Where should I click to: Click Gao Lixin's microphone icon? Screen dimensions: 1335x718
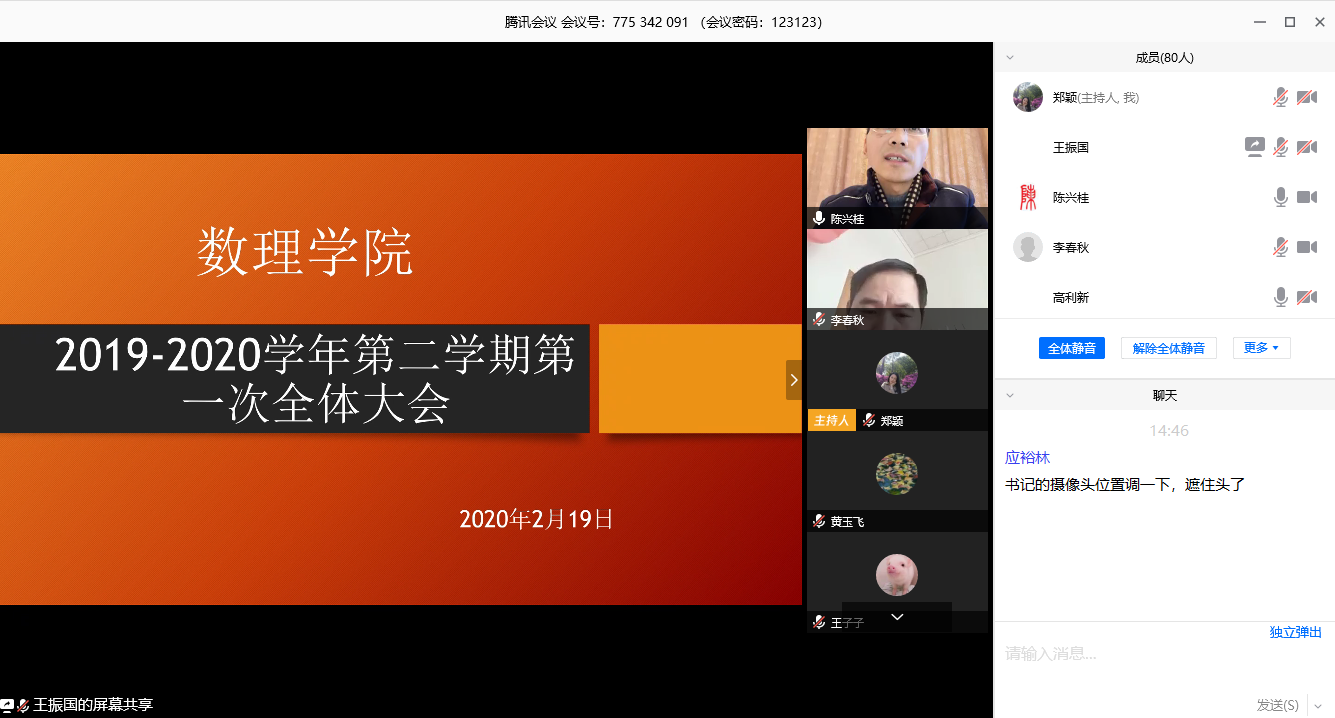(x=1280, y=297)
